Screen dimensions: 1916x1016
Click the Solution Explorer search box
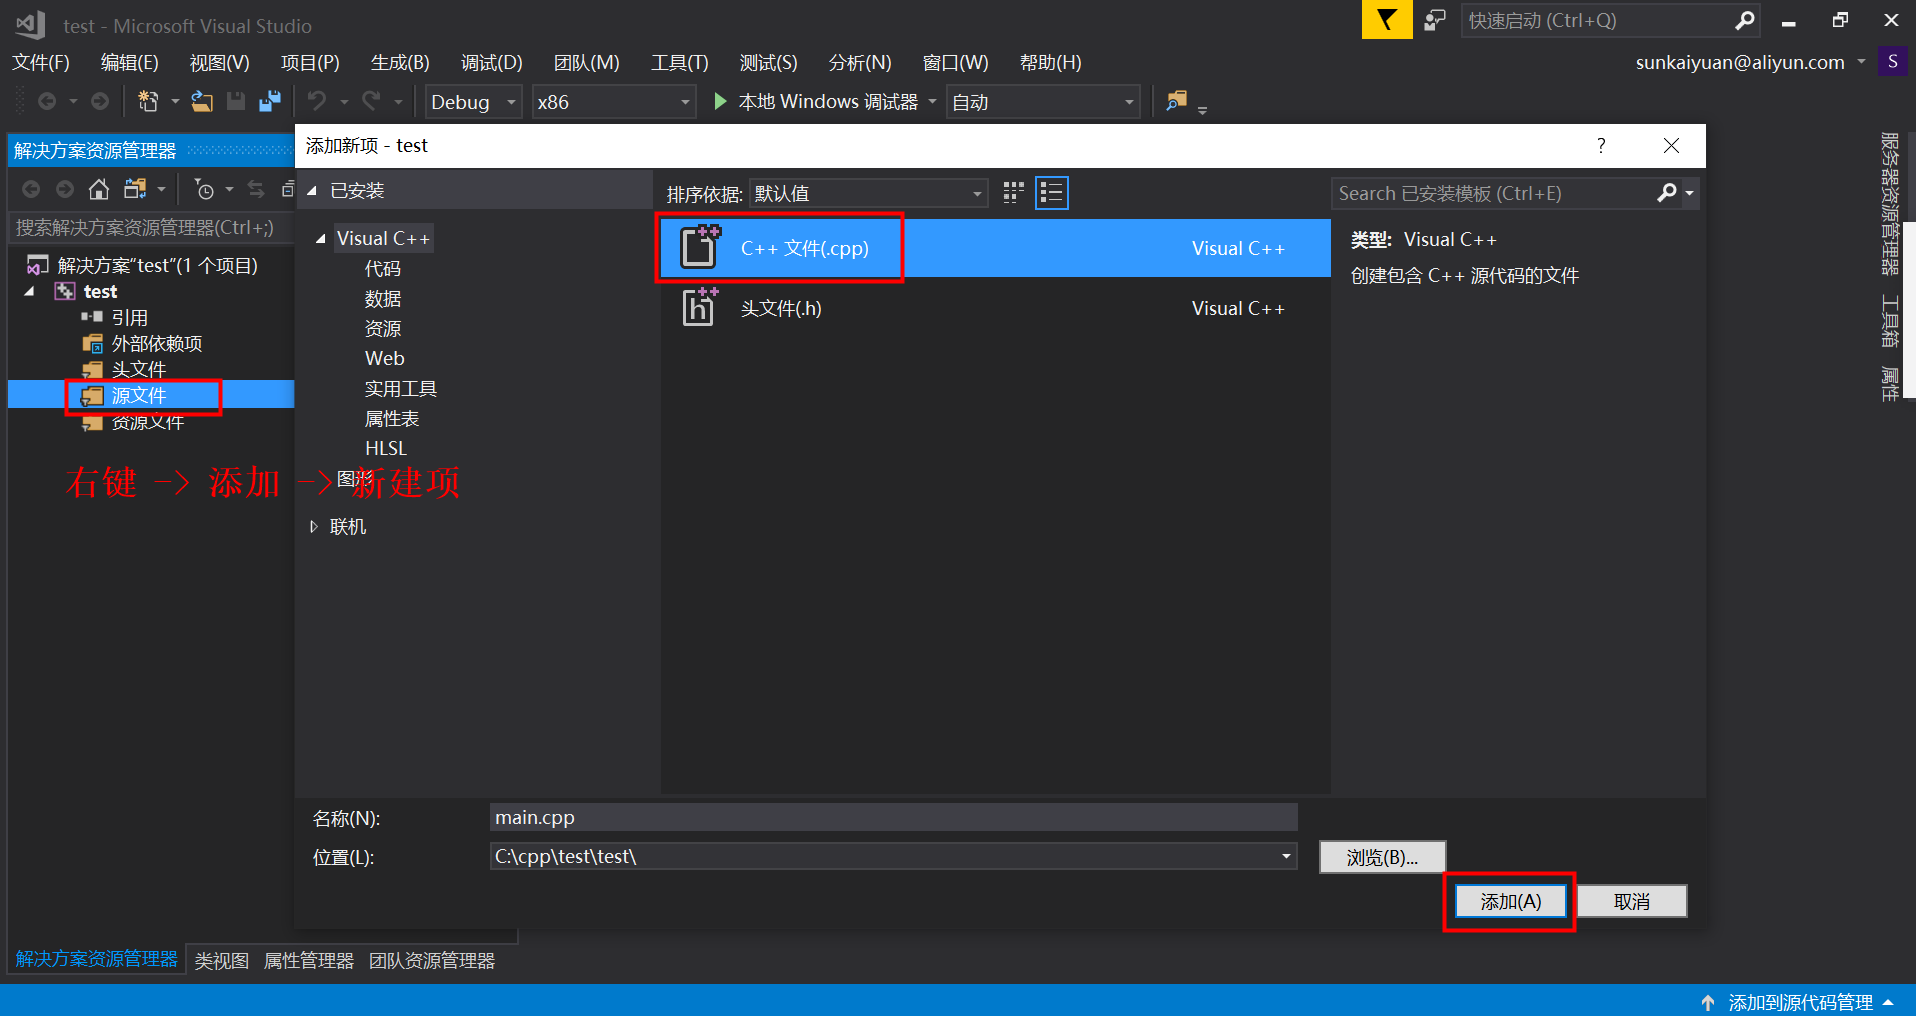tap(150, 228)
